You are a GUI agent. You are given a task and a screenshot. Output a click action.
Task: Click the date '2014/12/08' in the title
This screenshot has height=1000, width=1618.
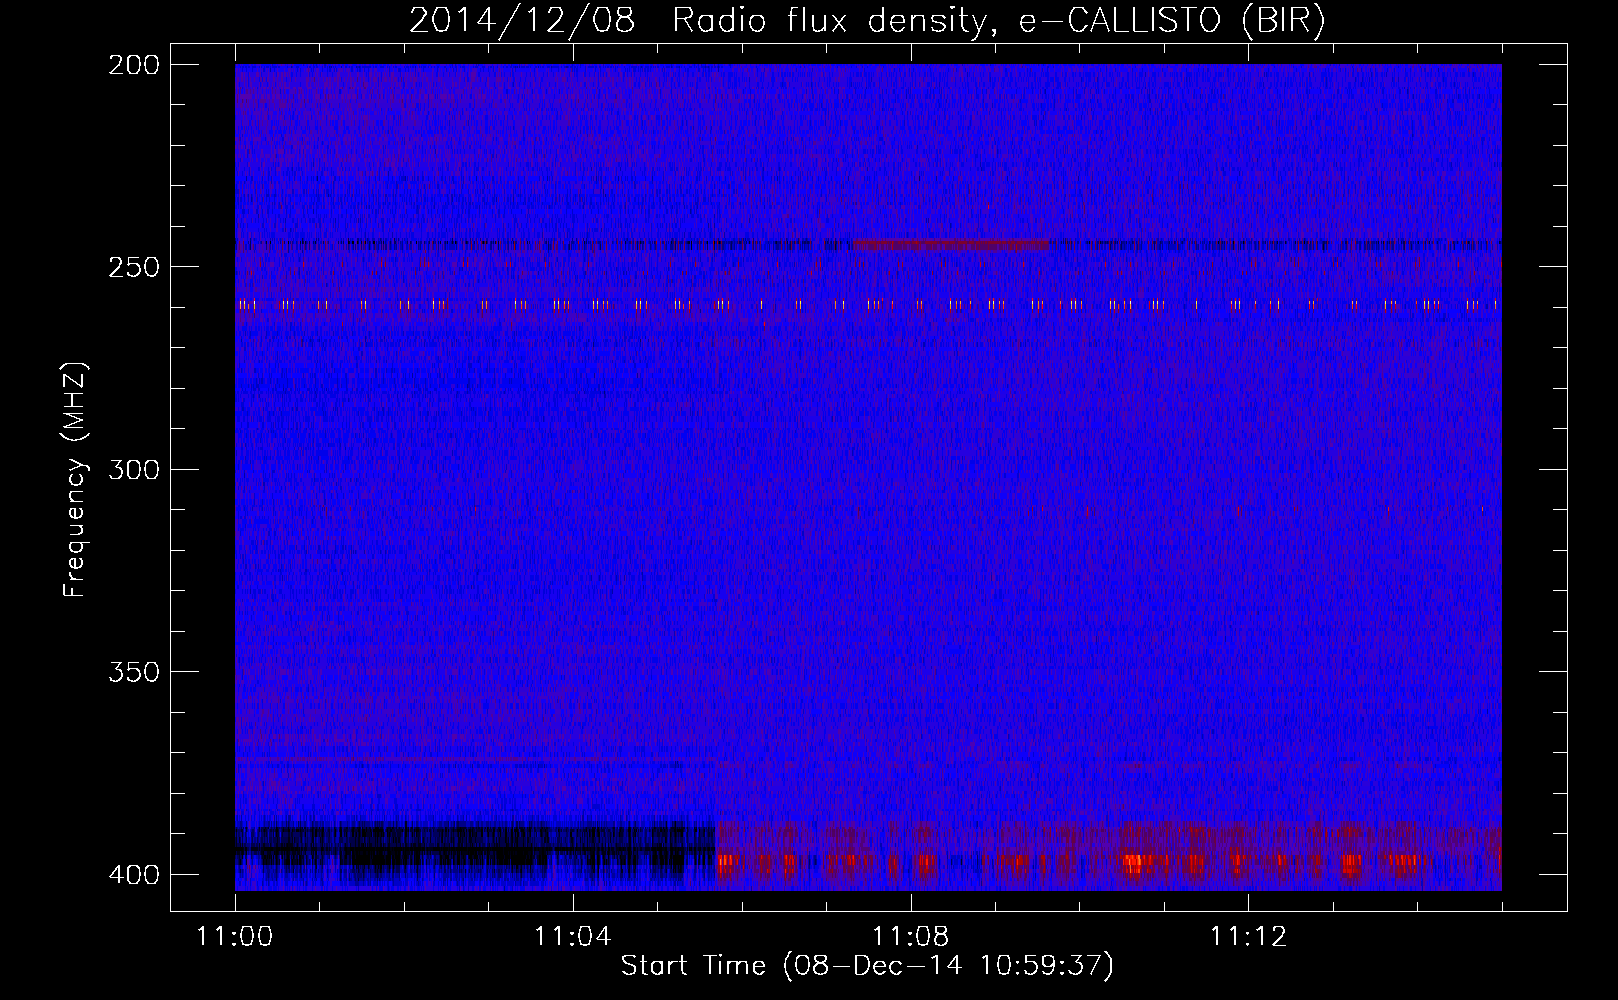(522, 21)
